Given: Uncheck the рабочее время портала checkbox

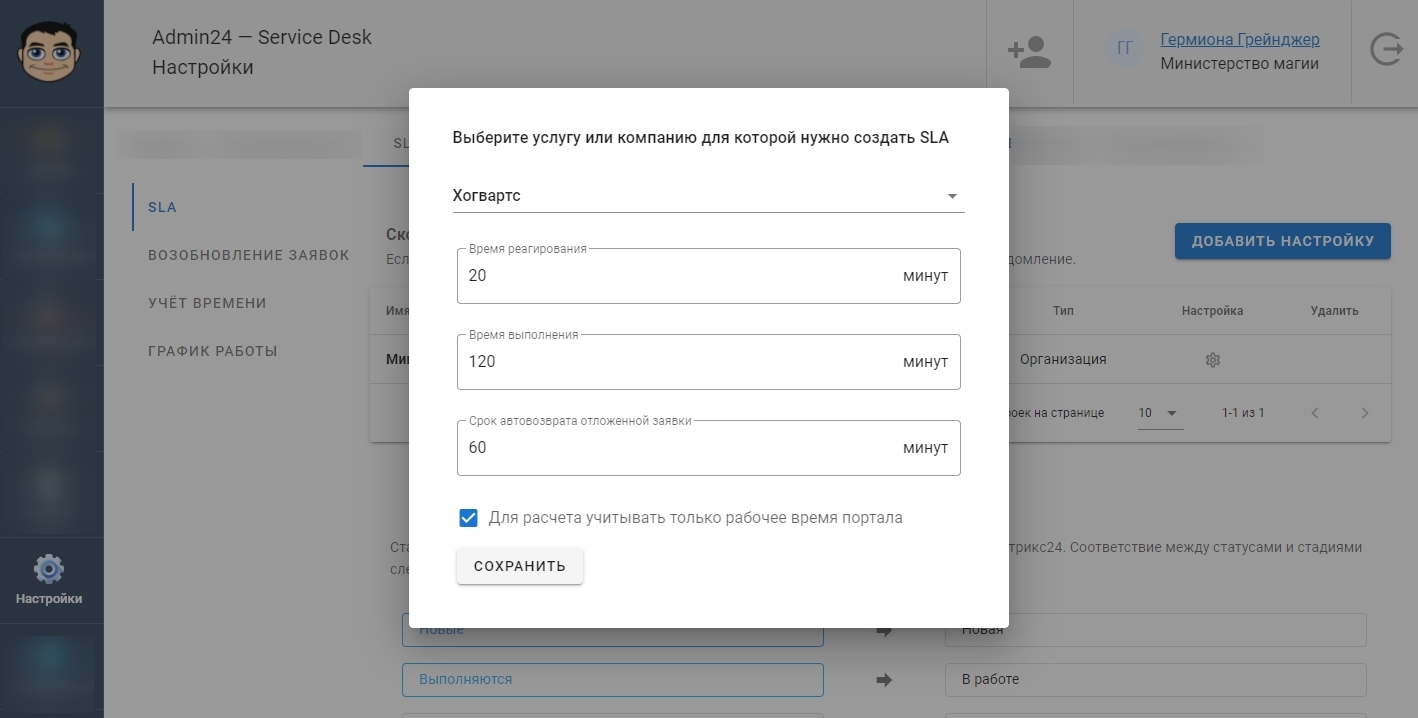Looking at the screenshot, I should tap(468, 518).
